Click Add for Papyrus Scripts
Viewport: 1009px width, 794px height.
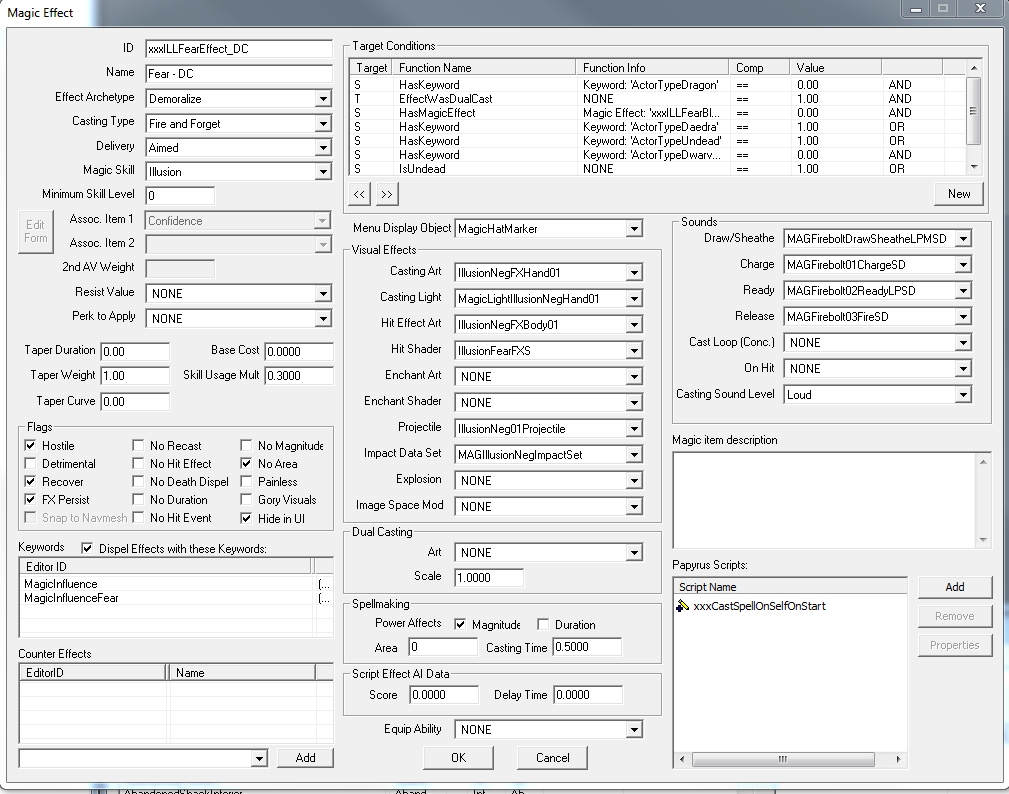[954, 587]
